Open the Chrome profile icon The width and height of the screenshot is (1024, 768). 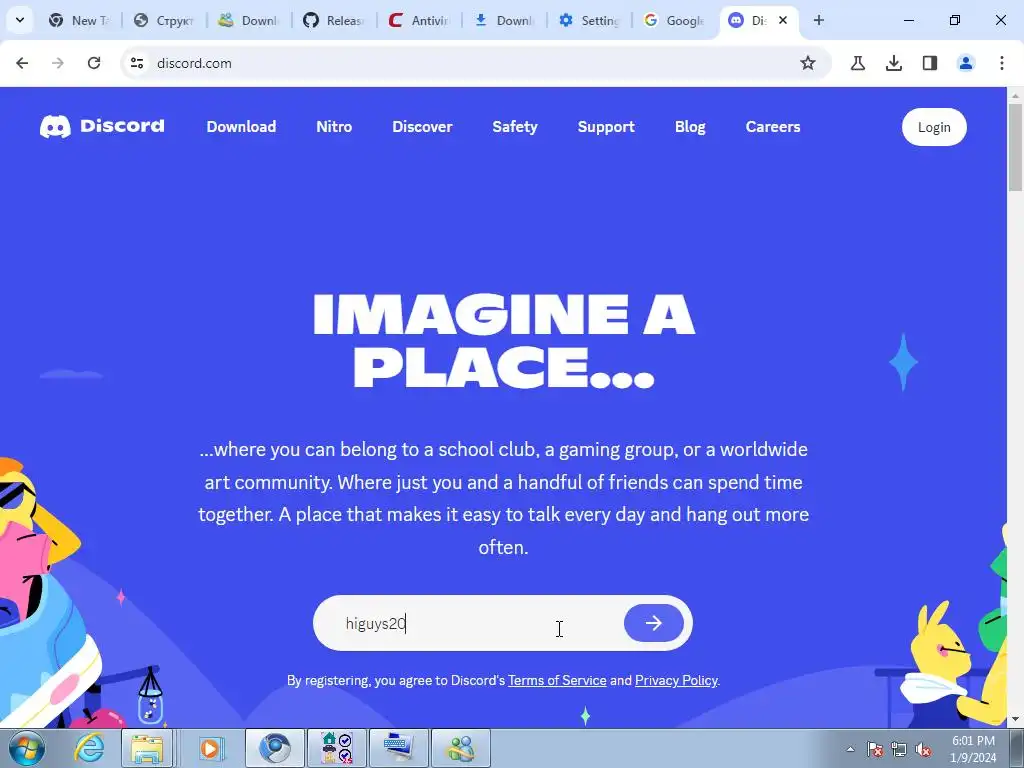point(965,63)
